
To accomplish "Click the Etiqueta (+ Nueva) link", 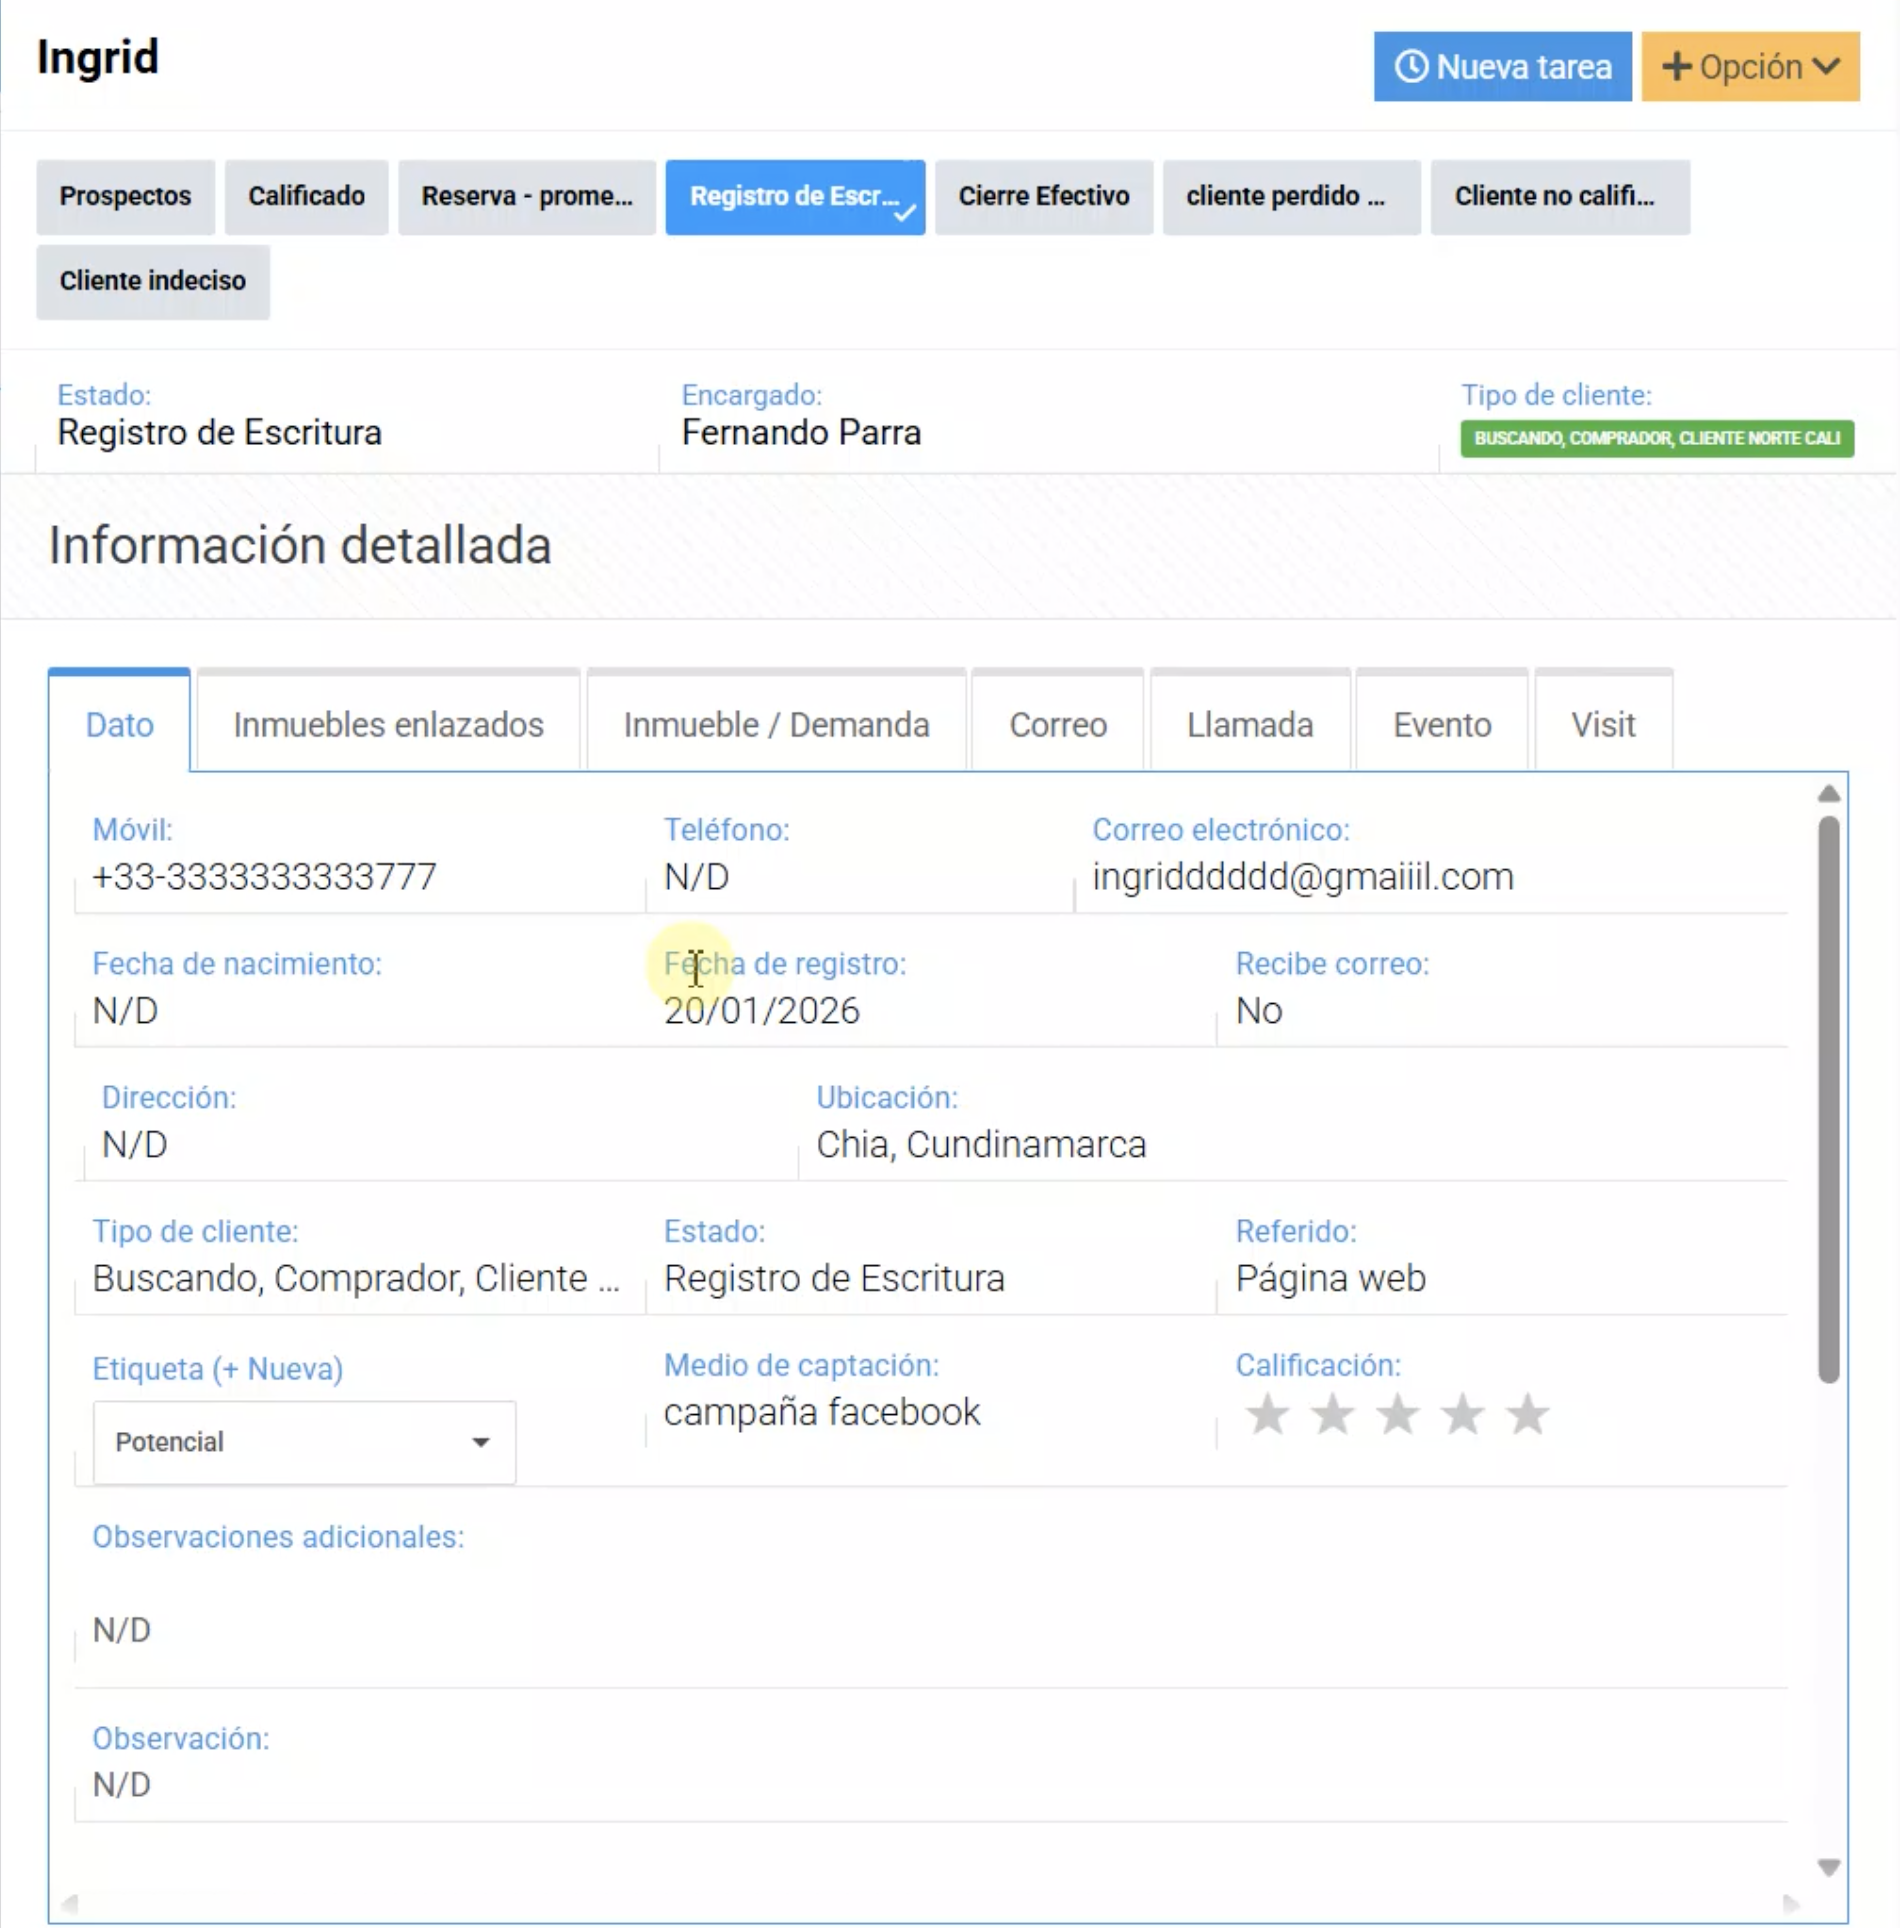I will point(217,1368).
